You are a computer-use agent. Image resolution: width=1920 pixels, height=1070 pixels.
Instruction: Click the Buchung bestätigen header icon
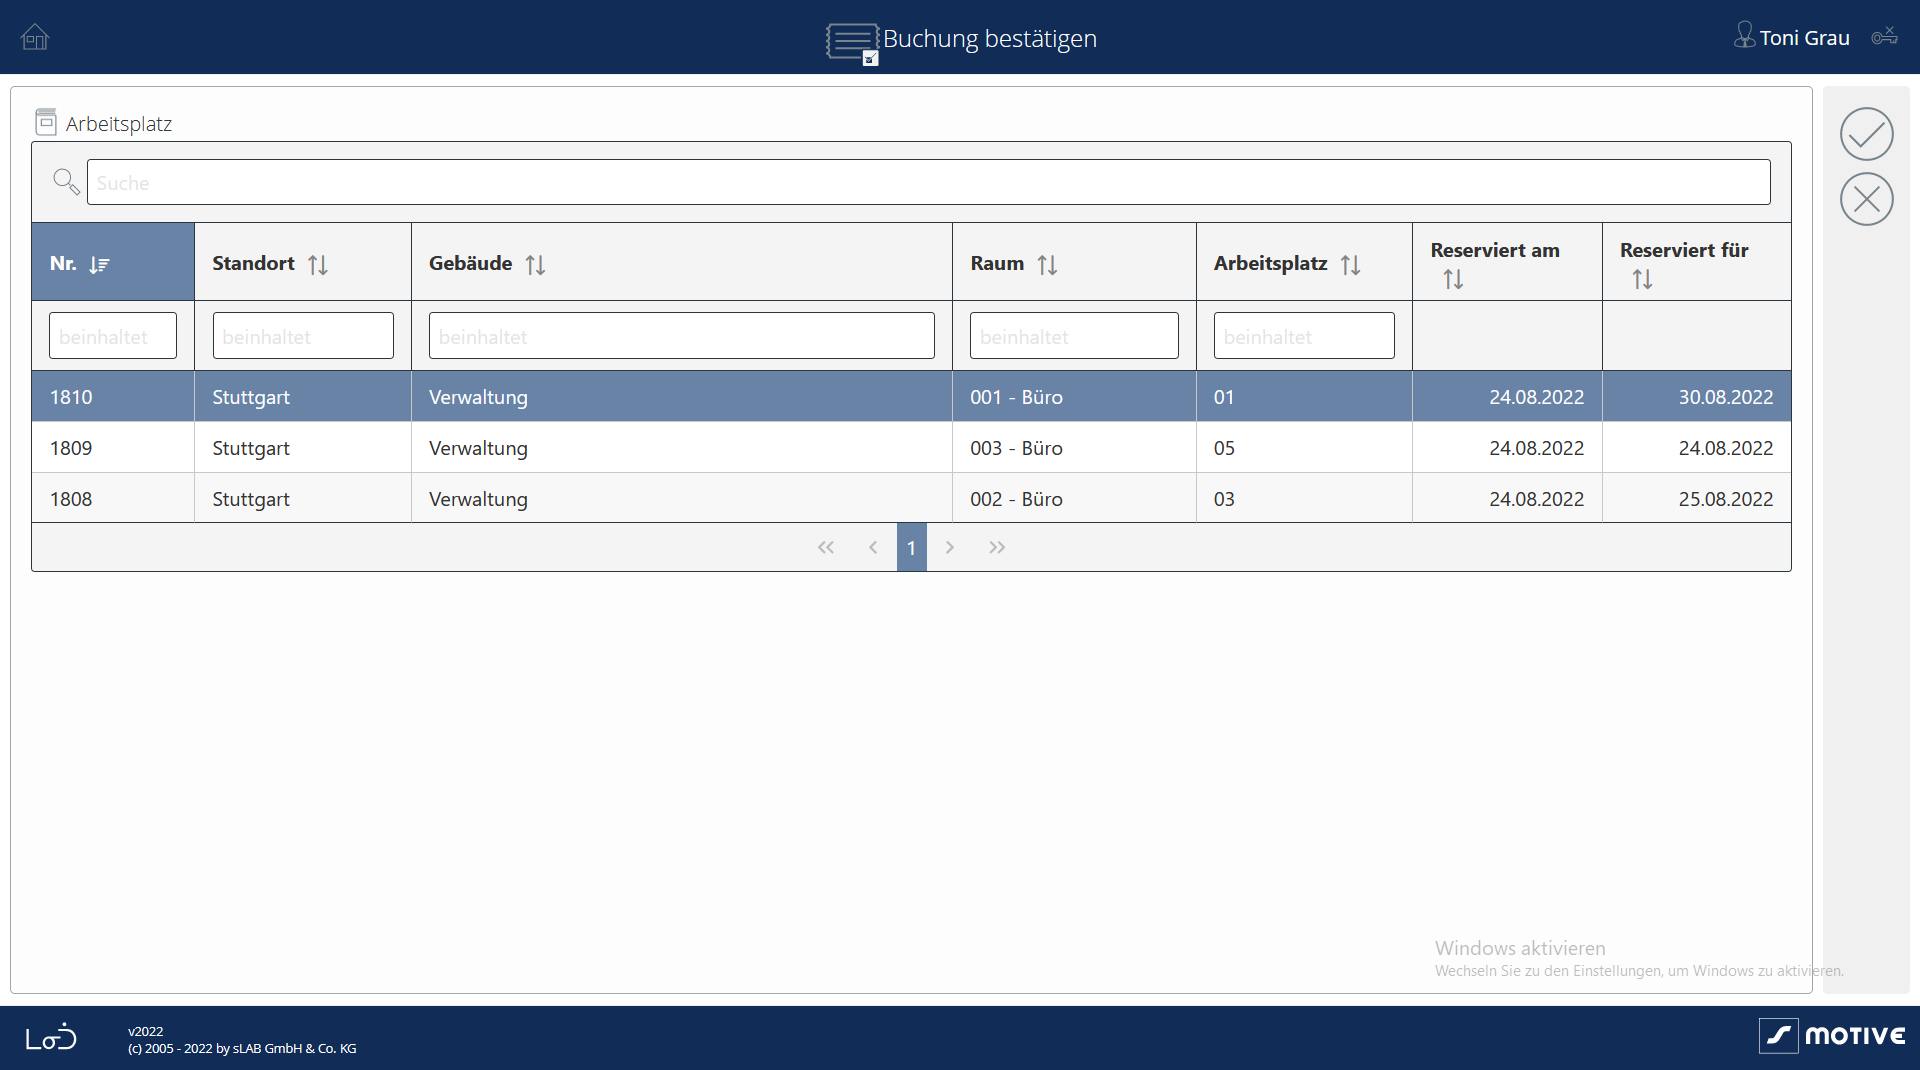tap(852, 42)
